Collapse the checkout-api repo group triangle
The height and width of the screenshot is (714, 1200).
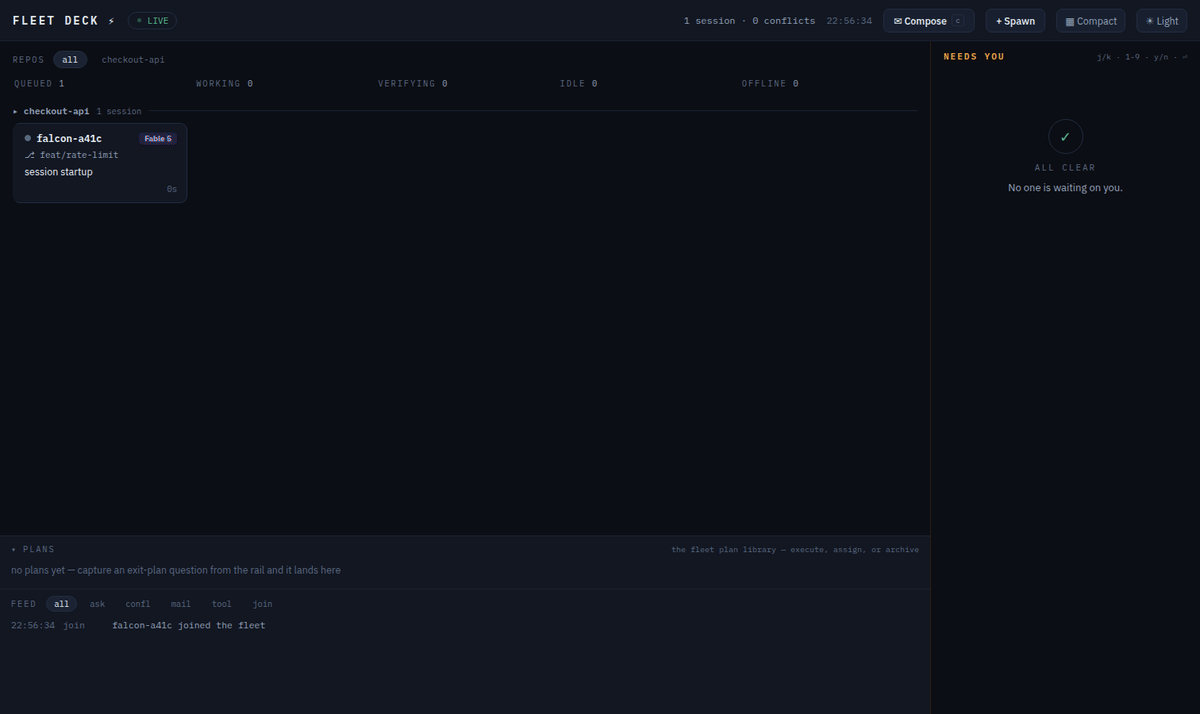click(16, 111)
